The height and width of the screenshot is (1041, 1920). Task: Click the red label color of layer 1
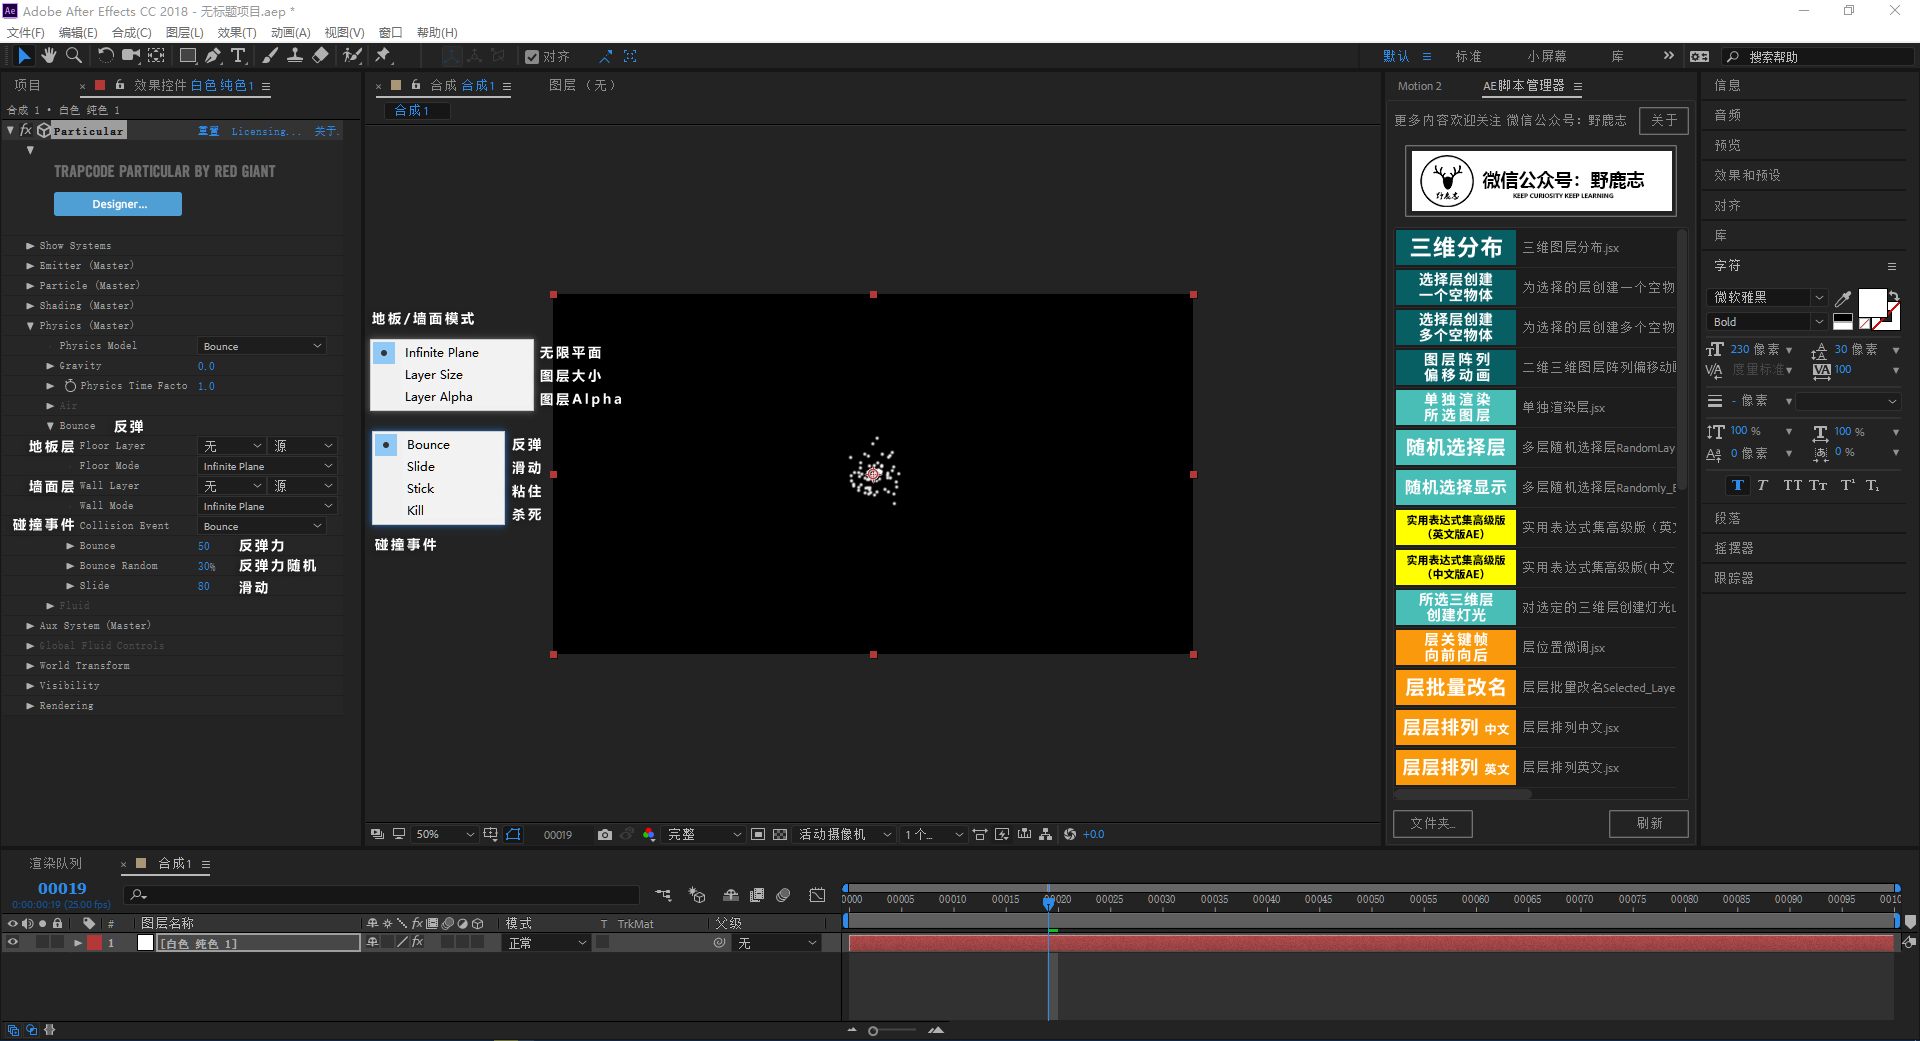(x=94, y=943)
